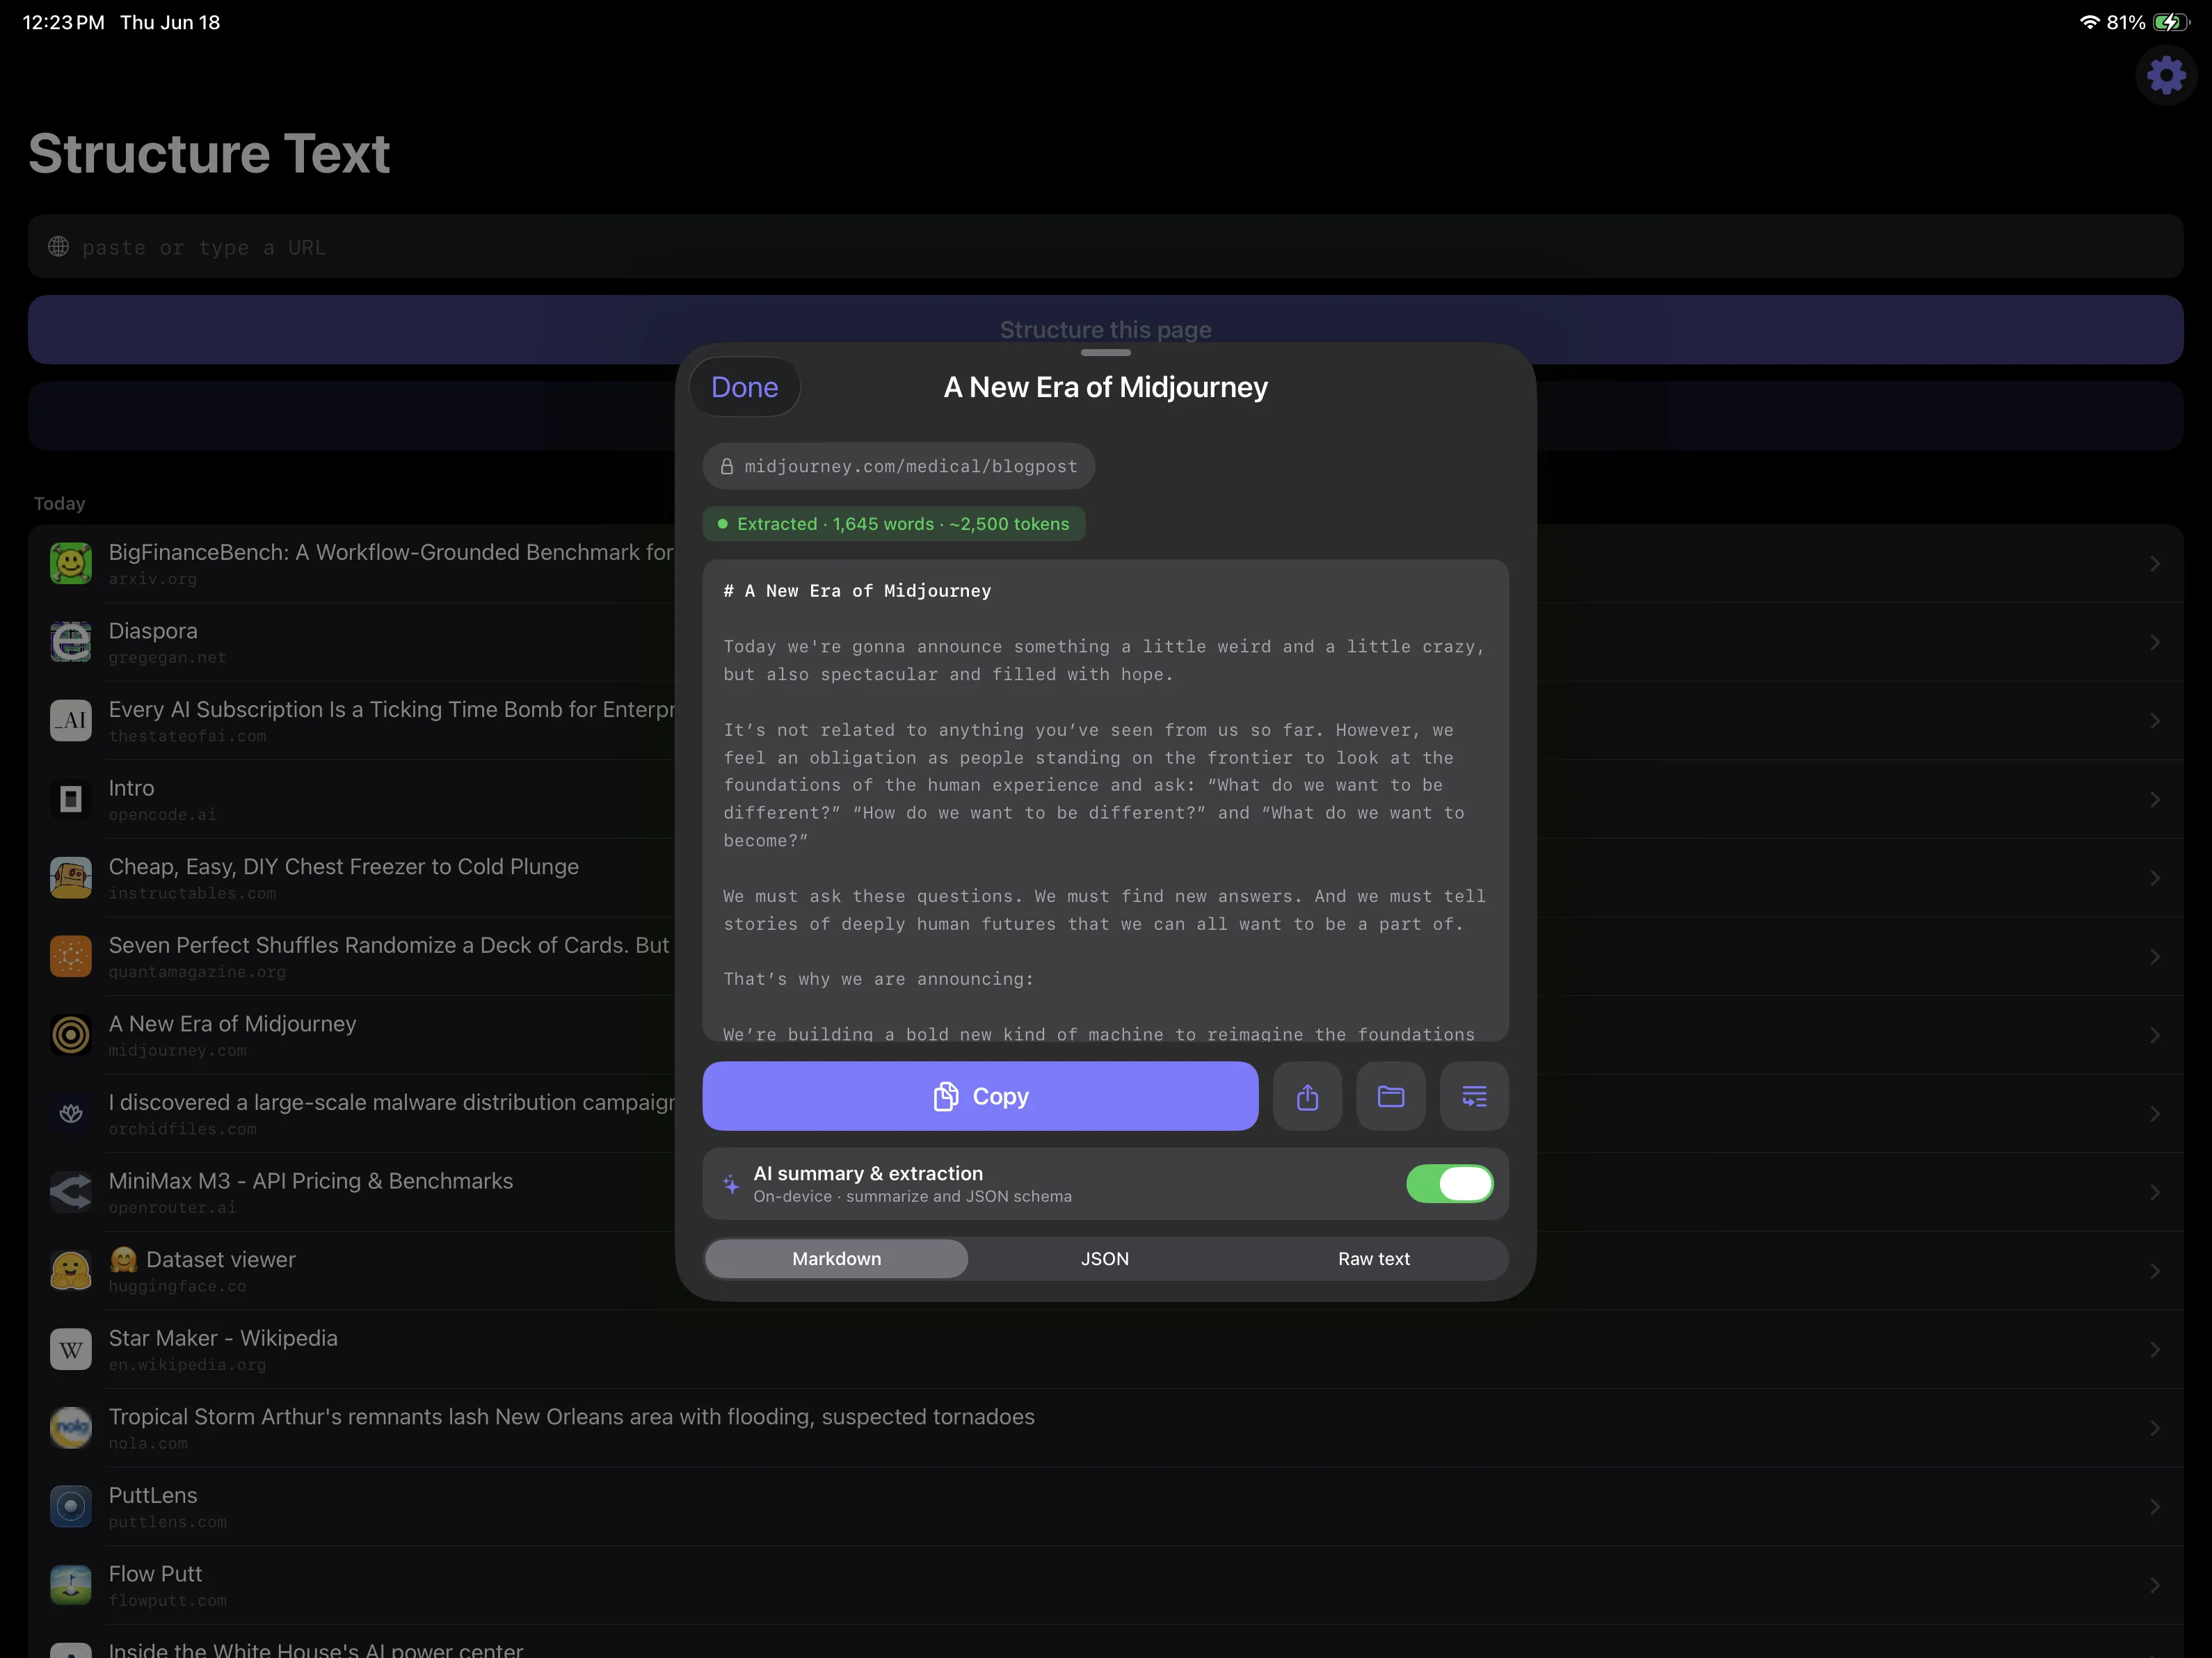
Task: Click the Structure Text page title
Action: coord(209,154)
